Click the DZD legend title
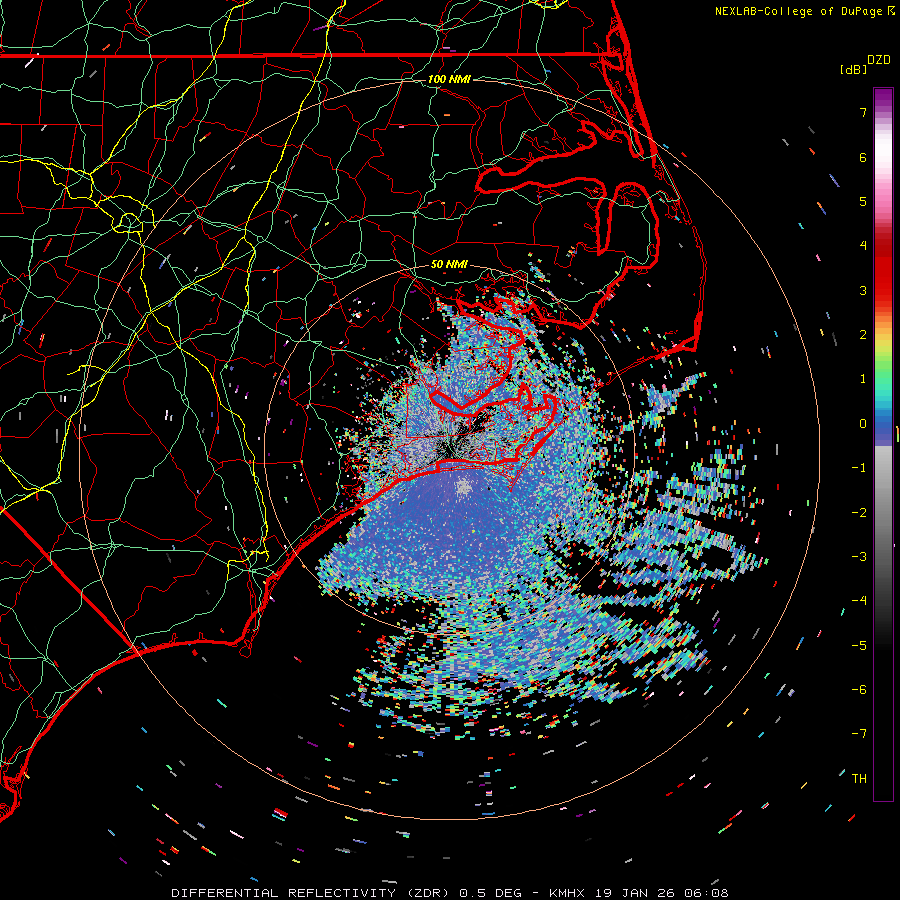 pos(879,60)
